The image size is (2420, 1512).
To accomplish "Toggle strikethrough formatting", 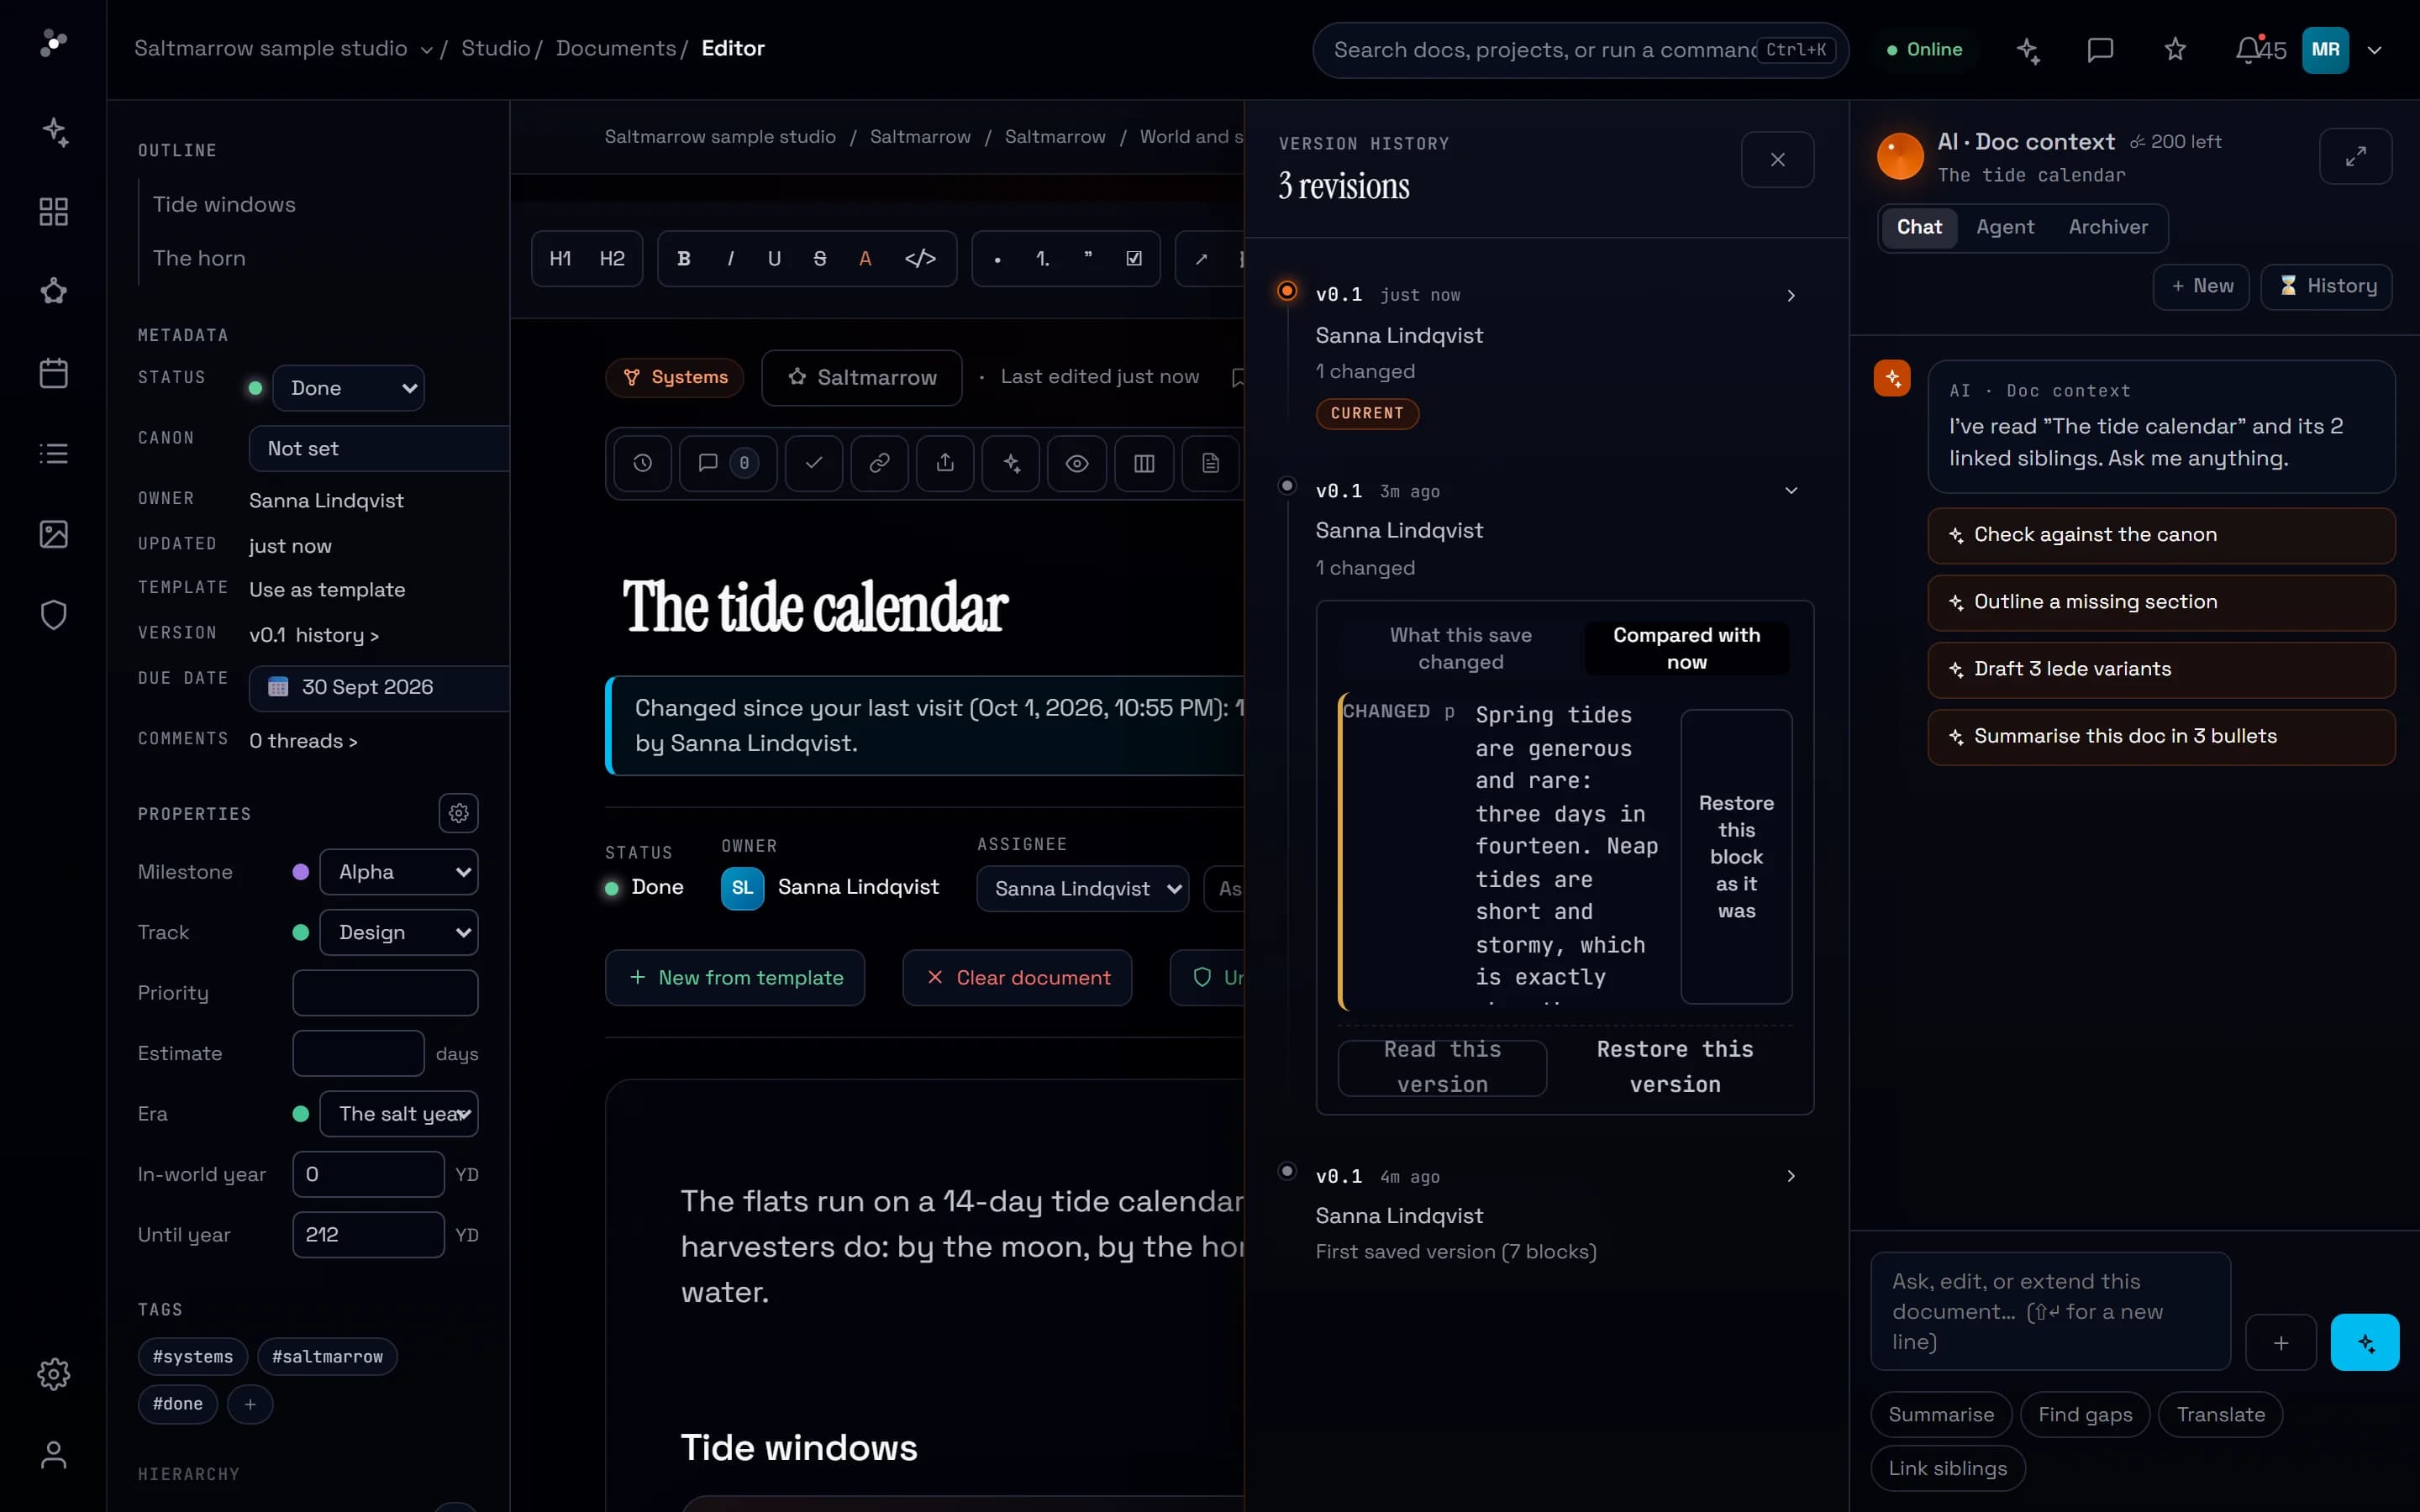I will (x=820, y=259).
